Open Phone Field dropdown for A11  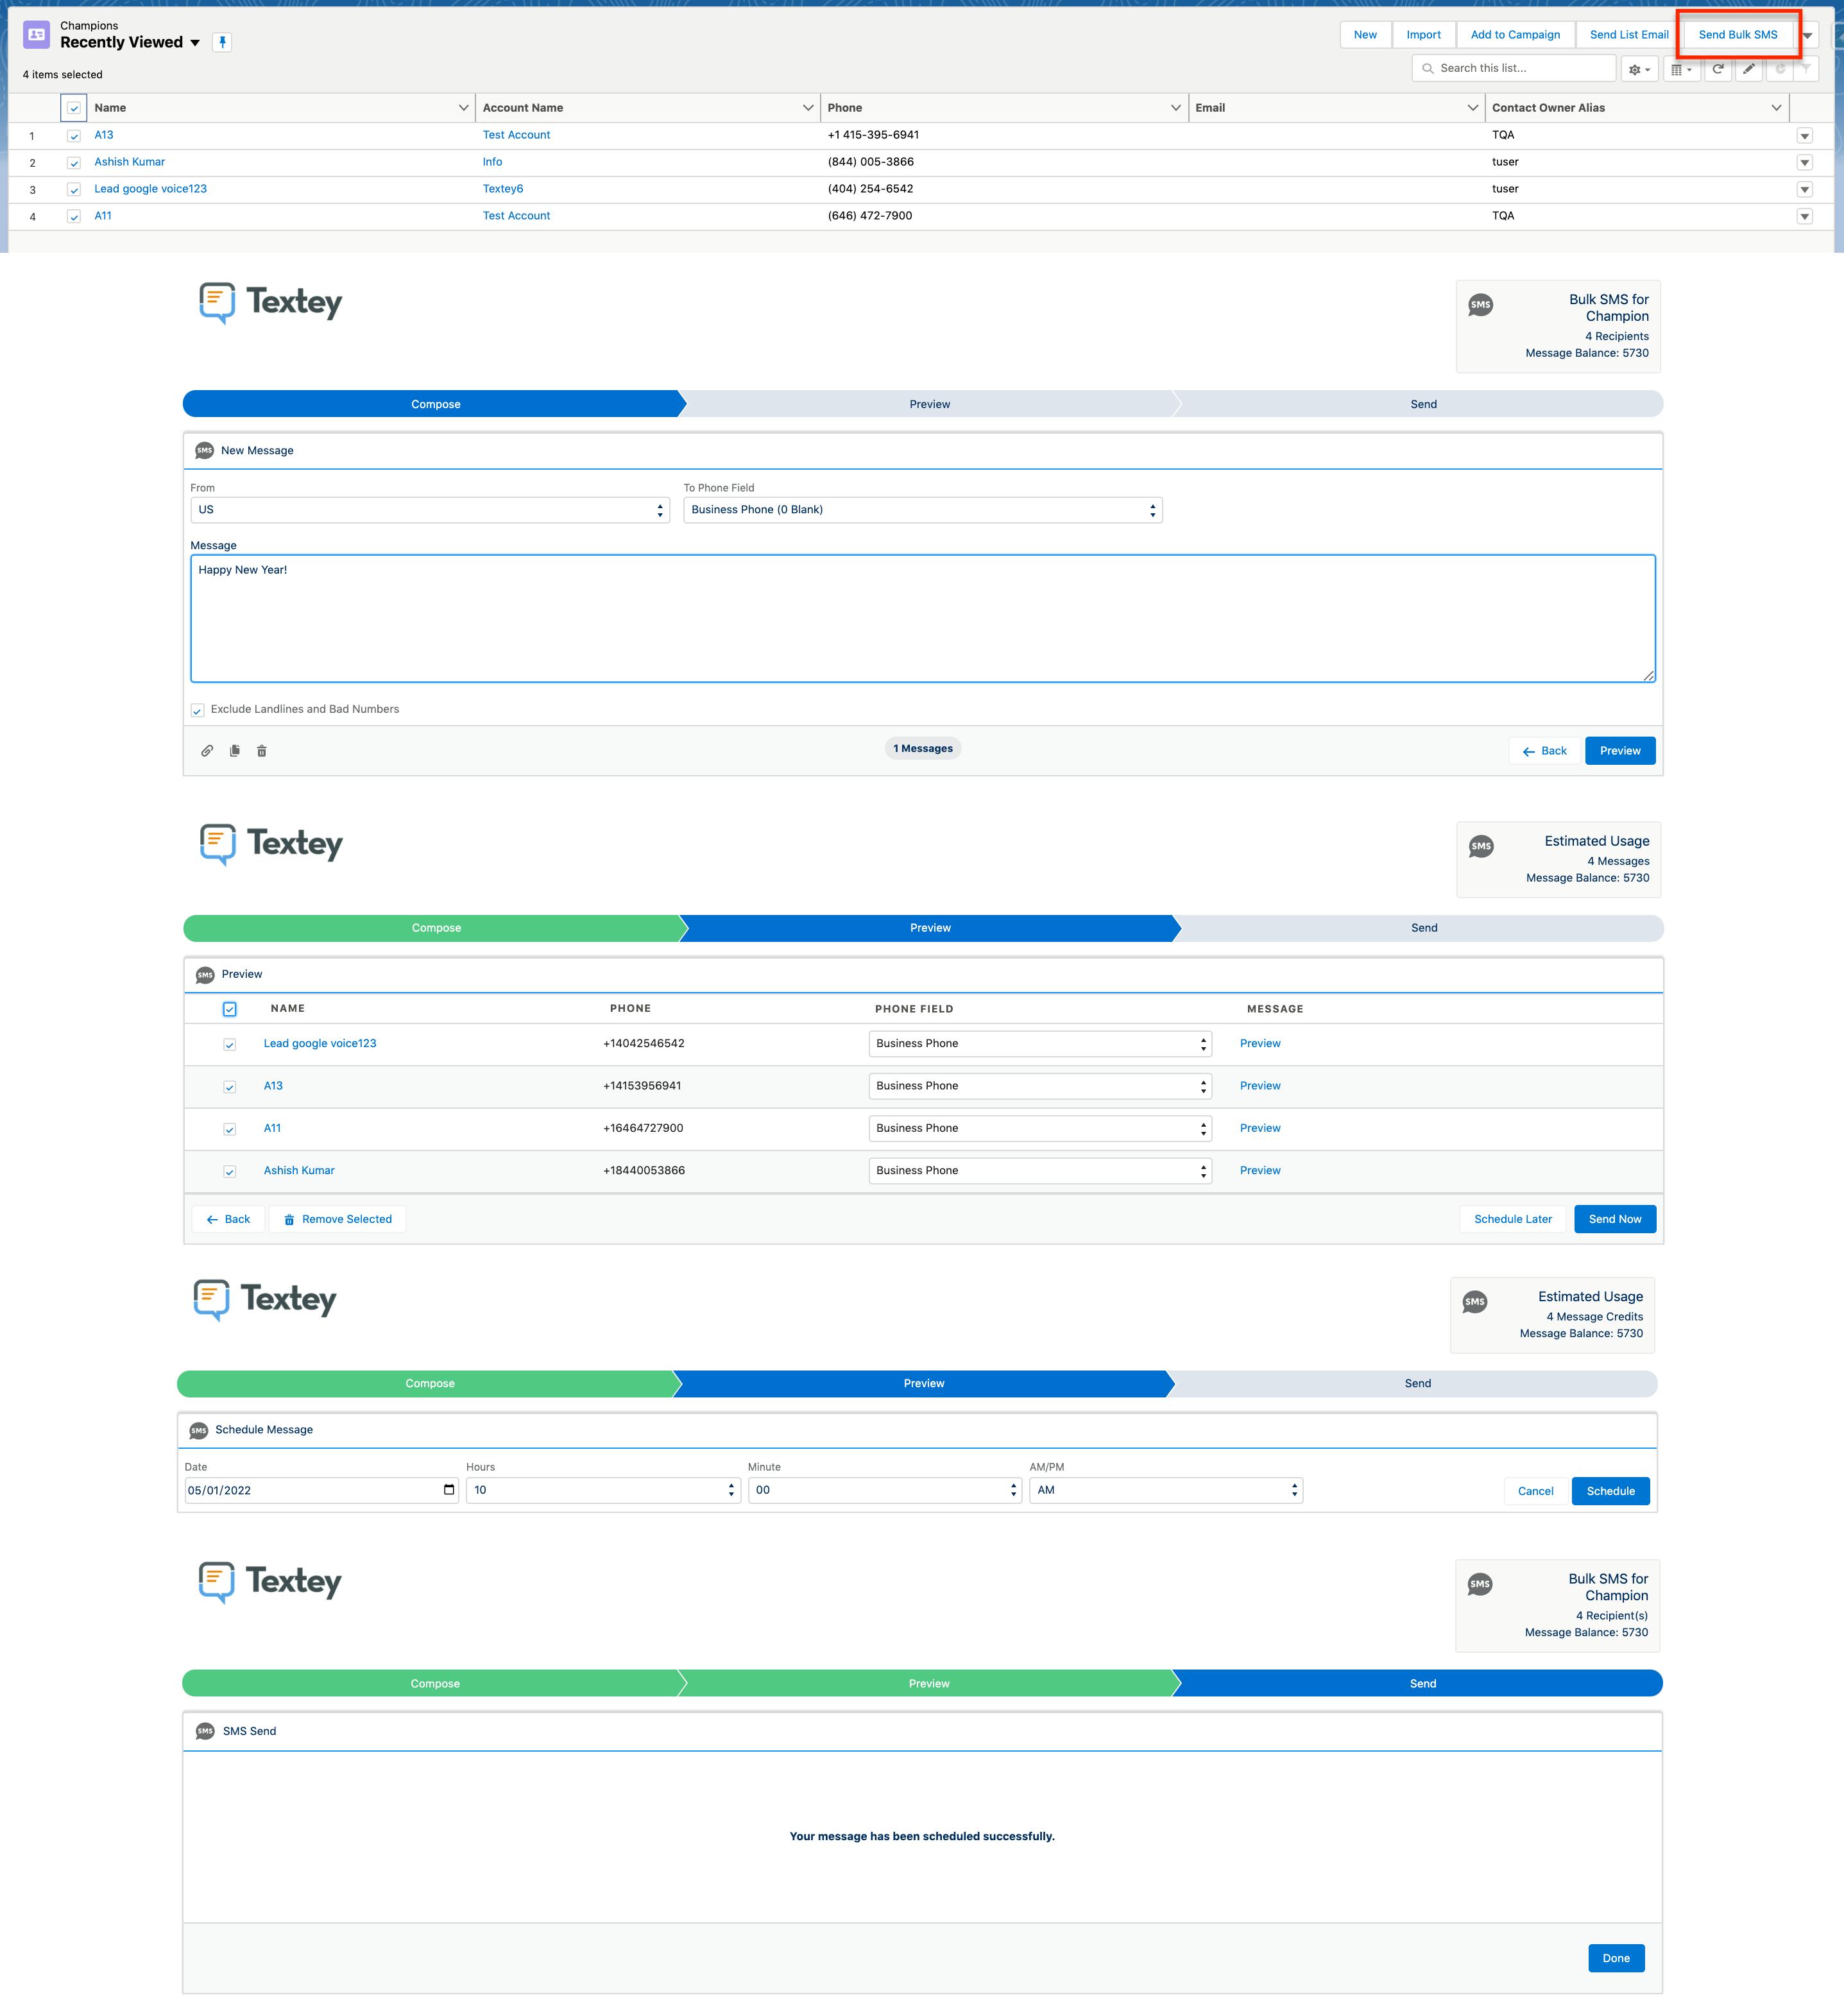(x=1040, y=1128)
